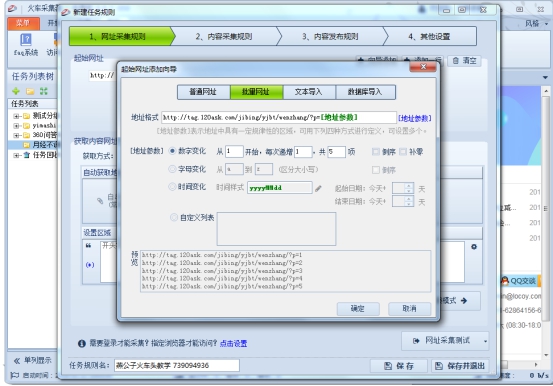Screen dimensions: 553x386
Task: Click the yellow new folder icon in task tree
Action: pyautogui.click(x=30, y=91)
